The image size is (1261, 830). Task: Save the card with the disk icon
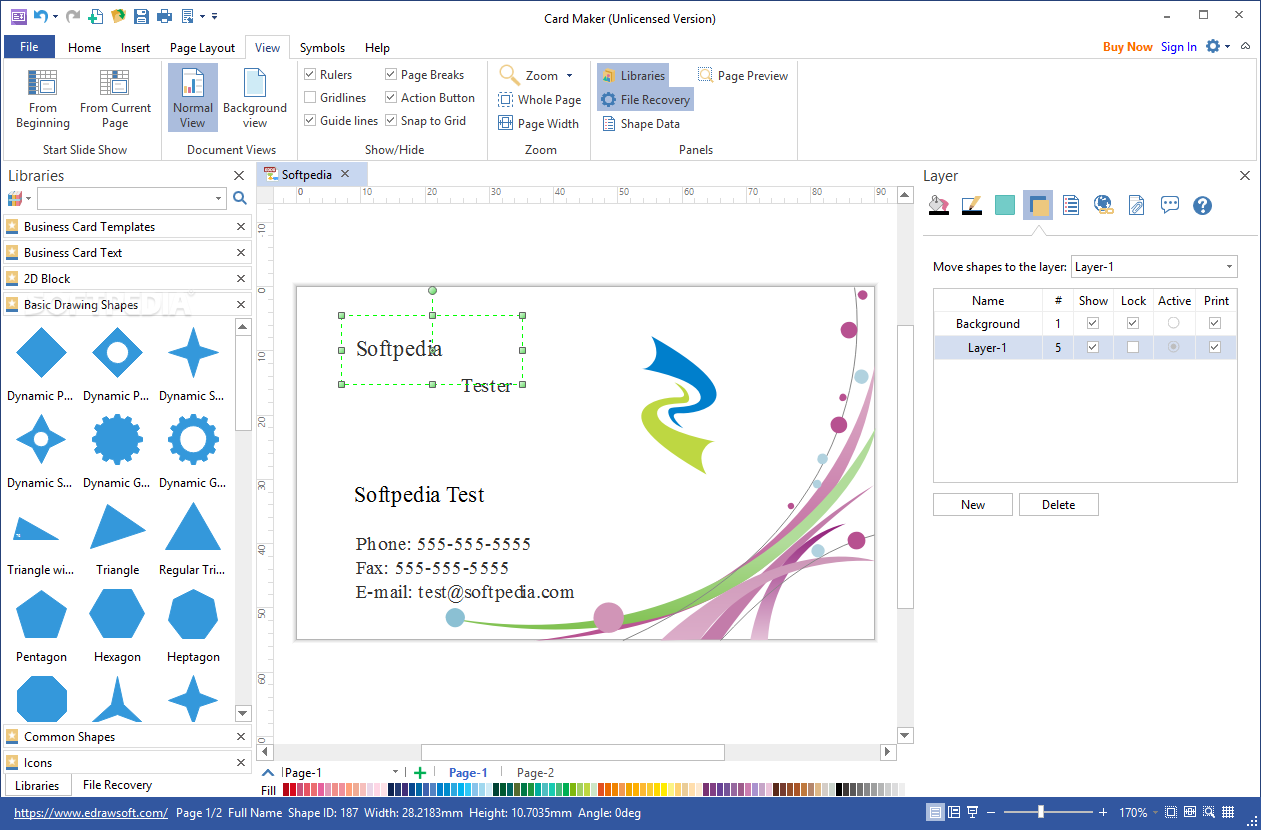(x=141, y=16)
